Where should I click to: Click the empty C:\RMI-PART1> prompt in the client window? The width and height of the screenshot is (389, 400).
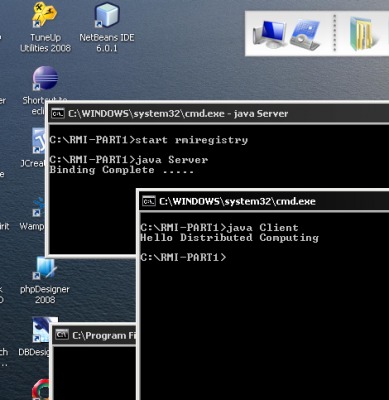coord(183,257)
